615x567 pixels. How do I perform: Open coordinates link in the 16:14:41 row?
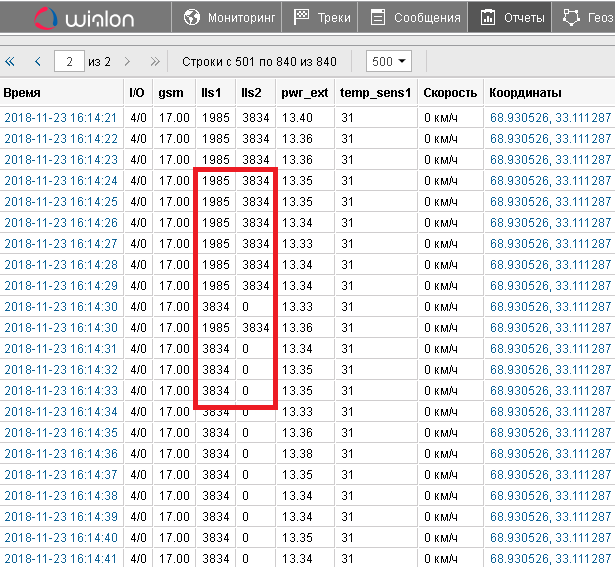pos(550,559)
